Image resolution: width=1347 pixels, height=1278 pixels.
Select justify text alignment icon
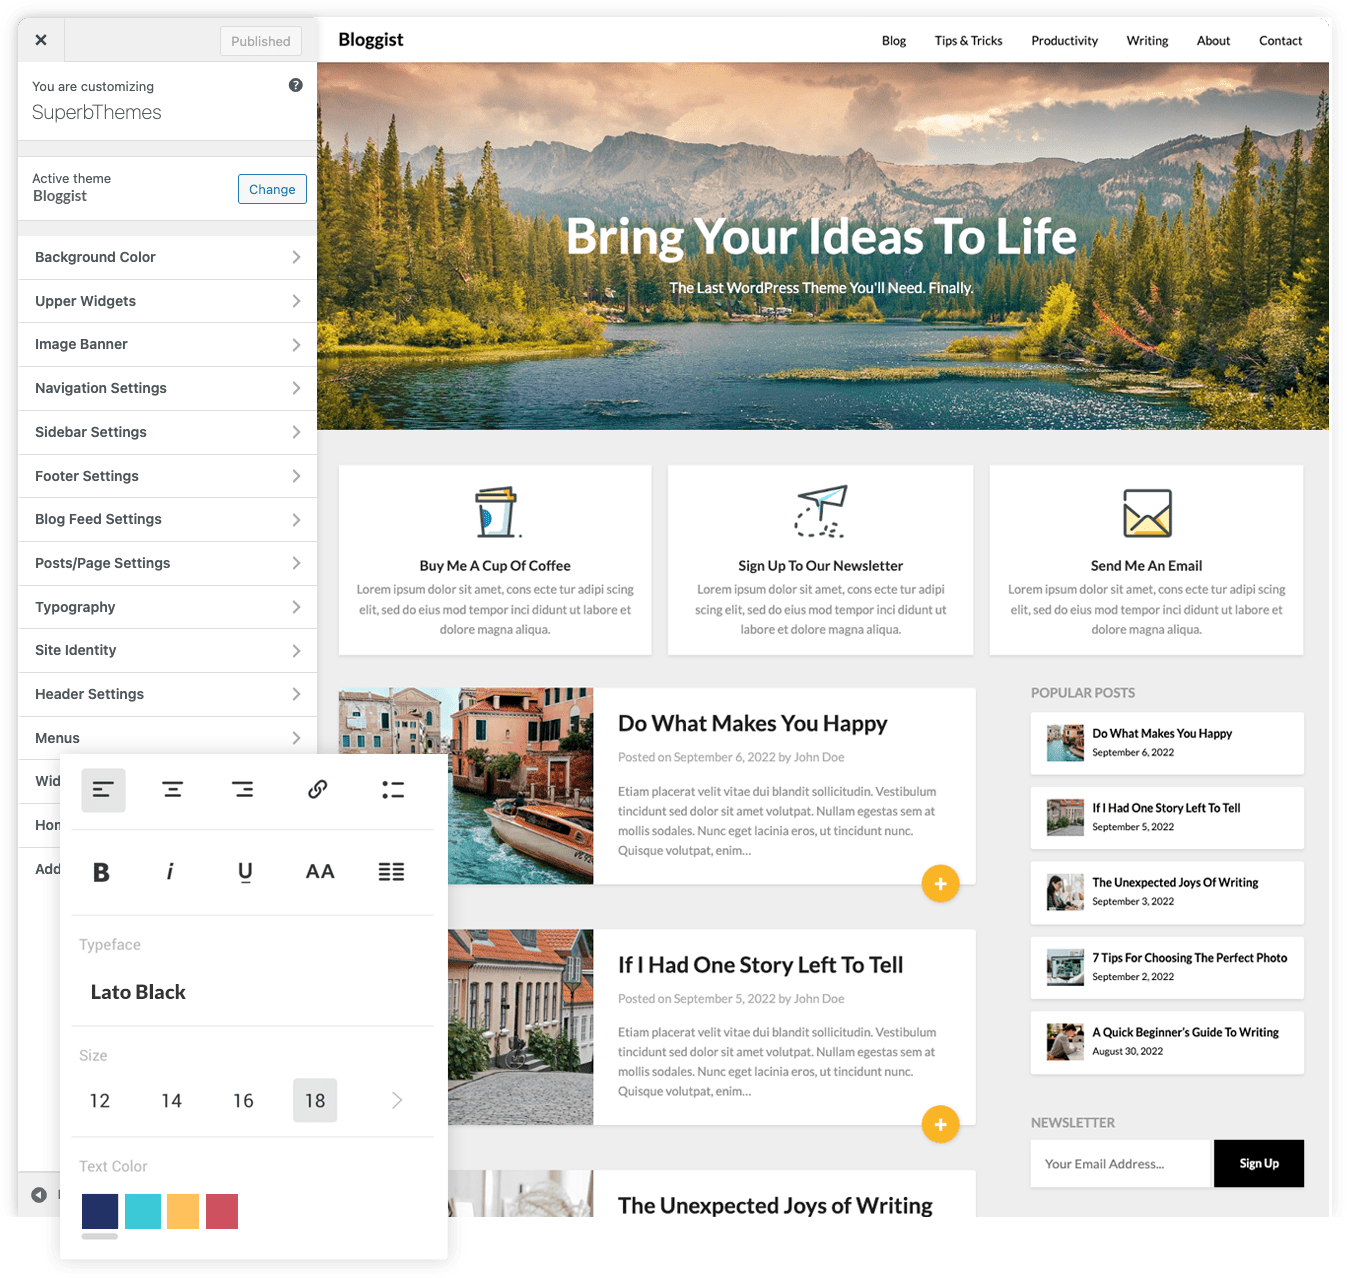392,872
